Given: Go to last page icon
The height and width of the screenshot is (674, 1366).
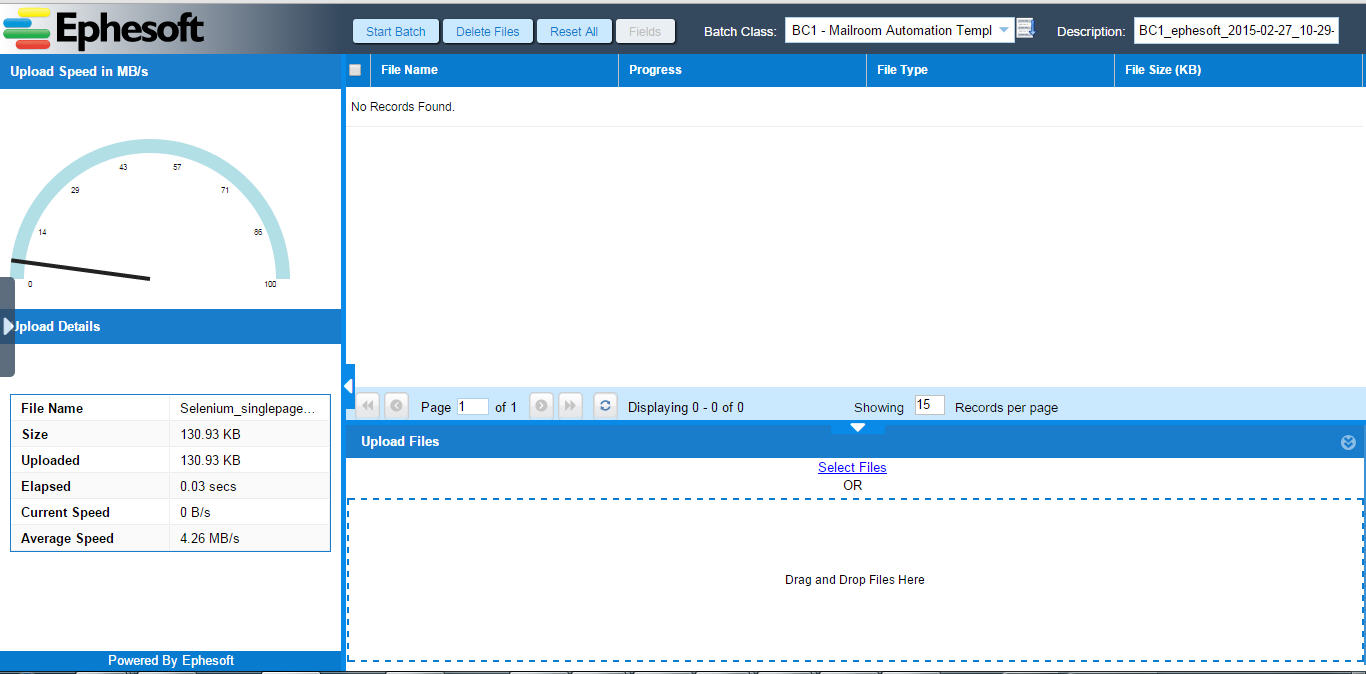Looking at the screenshot, I should (x=570, y=406).
